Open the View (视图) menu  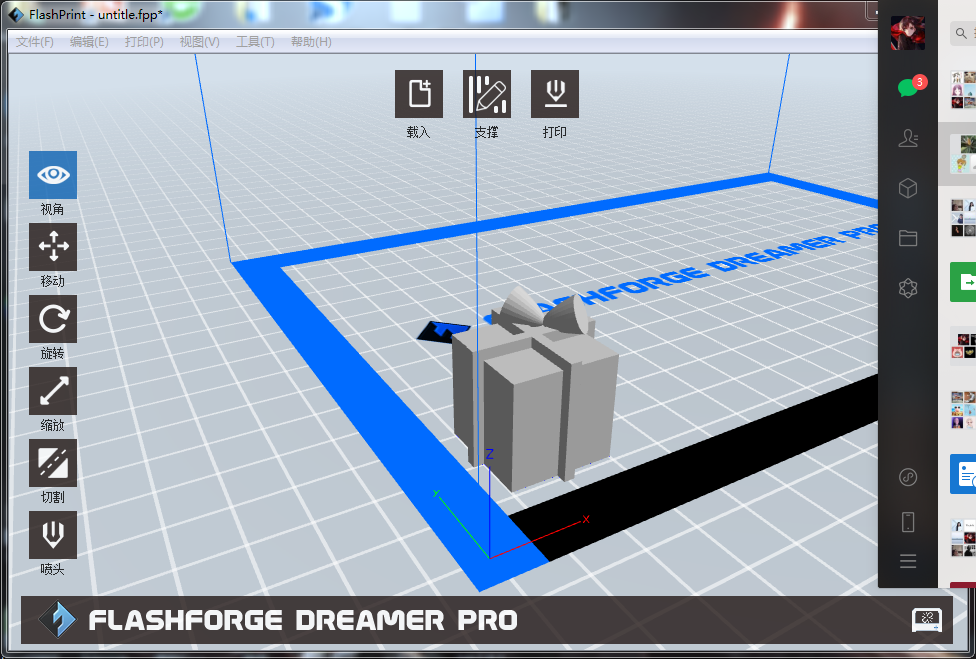click(x=199, y=42)
